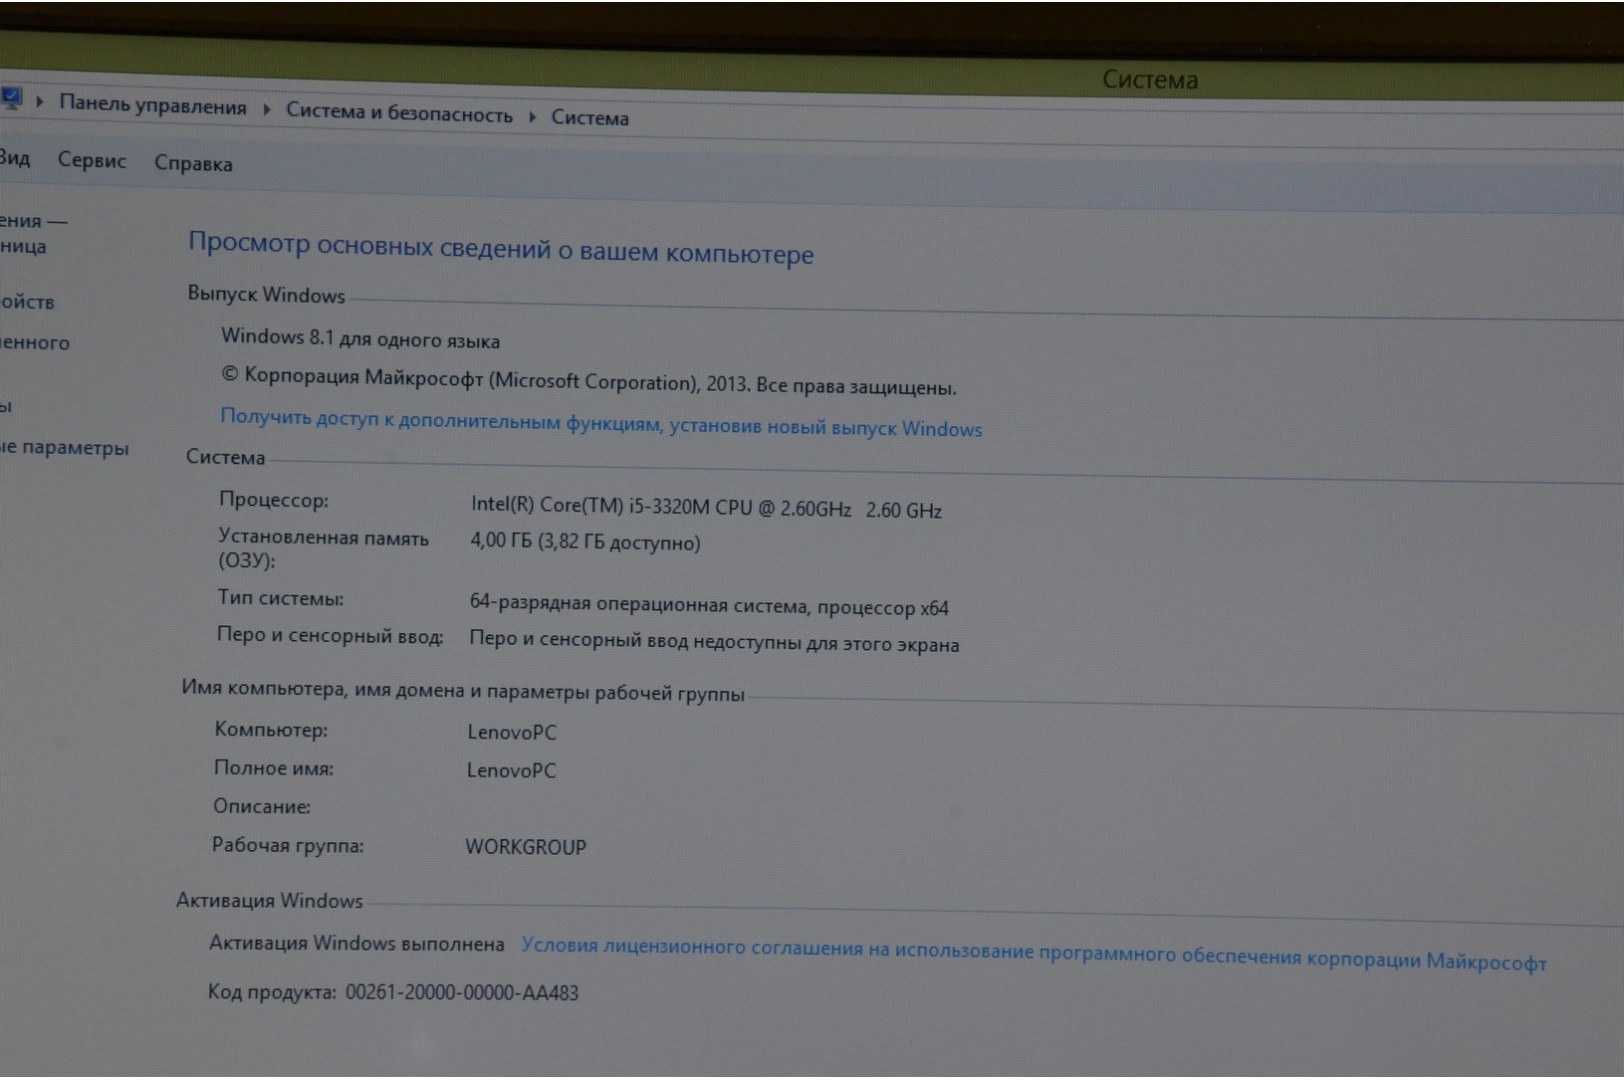Image resolution: width=1624 pixels, height=1080 pixels.
Task: Select Компьютер value LenovoPC
Action: pyautogui.click(x=512, y=731)
